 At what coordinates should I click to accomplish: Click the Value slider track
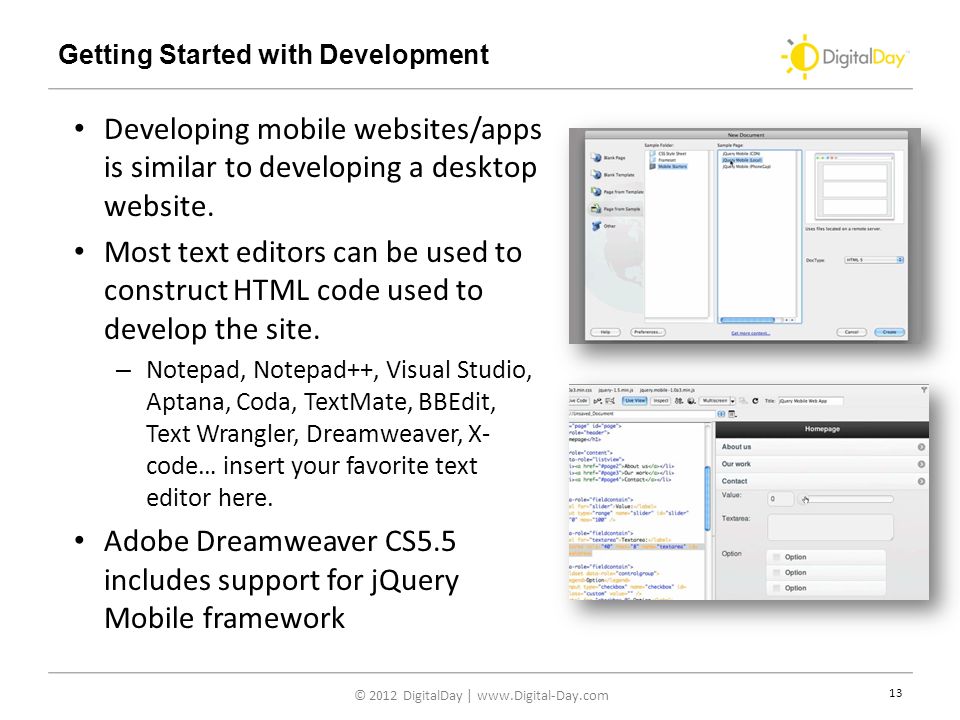tap(847, 499)
